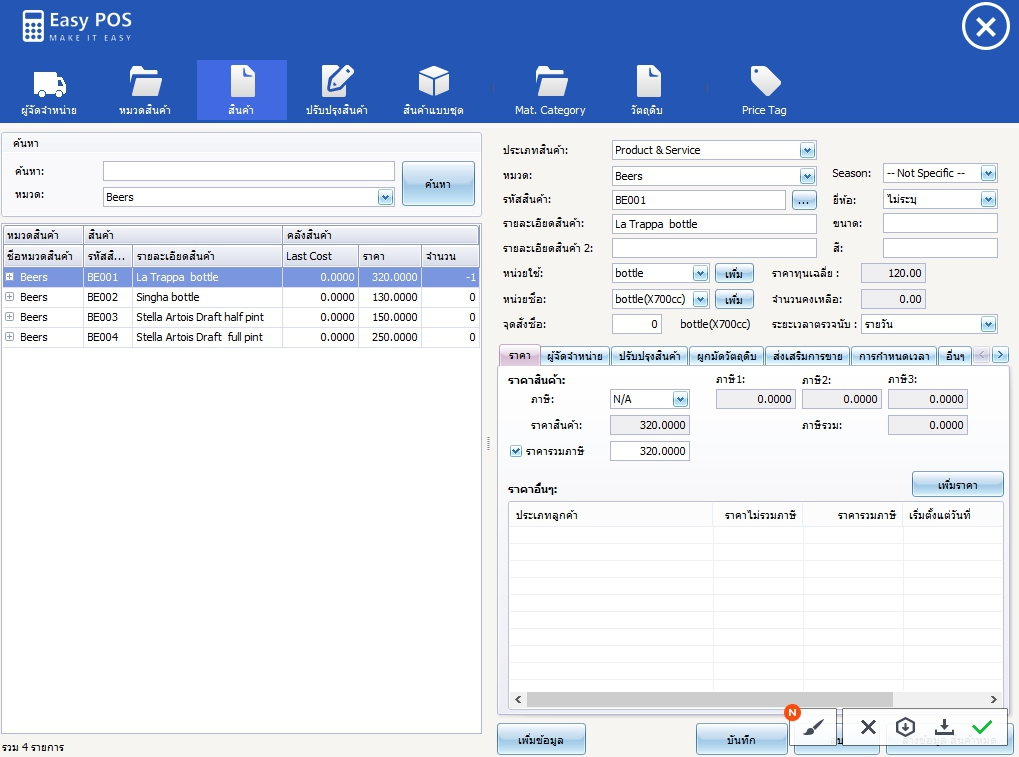
Task: Open the ผู้จัดจำหน่าย supplier truck icon
Action: click(49, 90)
